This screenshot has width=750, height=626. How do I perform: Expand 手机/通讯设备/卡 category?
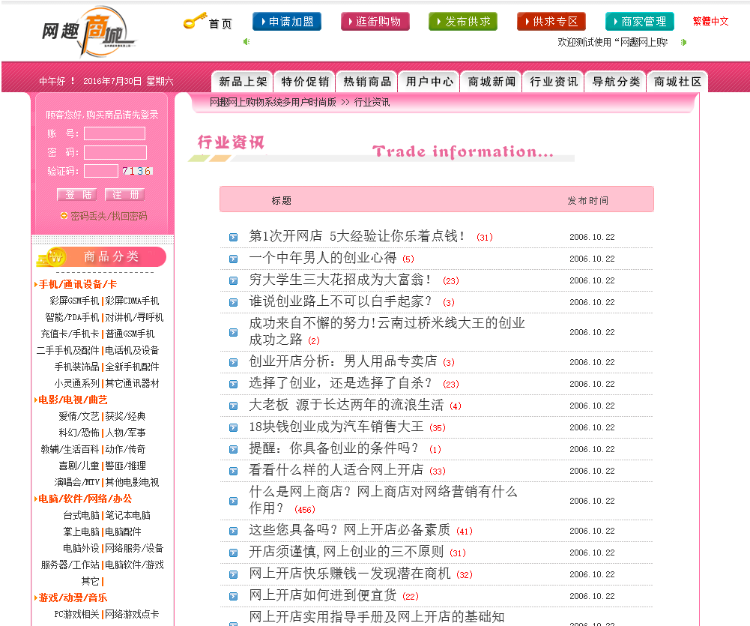(x=77, y=285)
